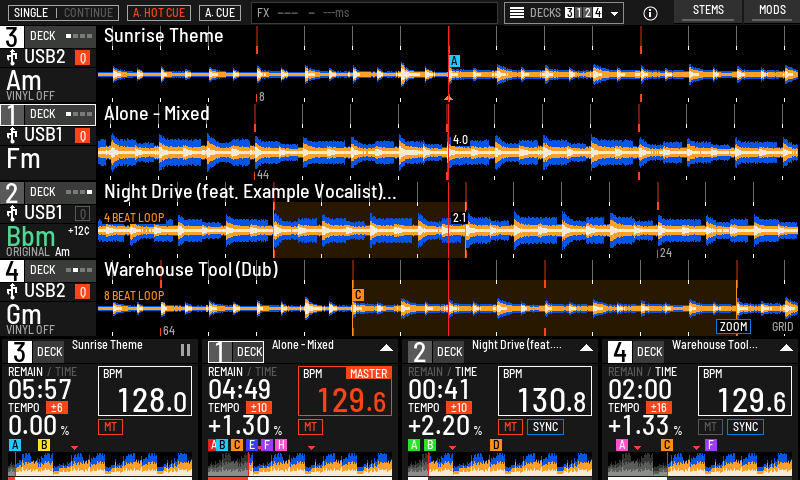Toggle MT master tempo on deck 4
This screenshot has height=480, width=800.
tap(710, 427)
